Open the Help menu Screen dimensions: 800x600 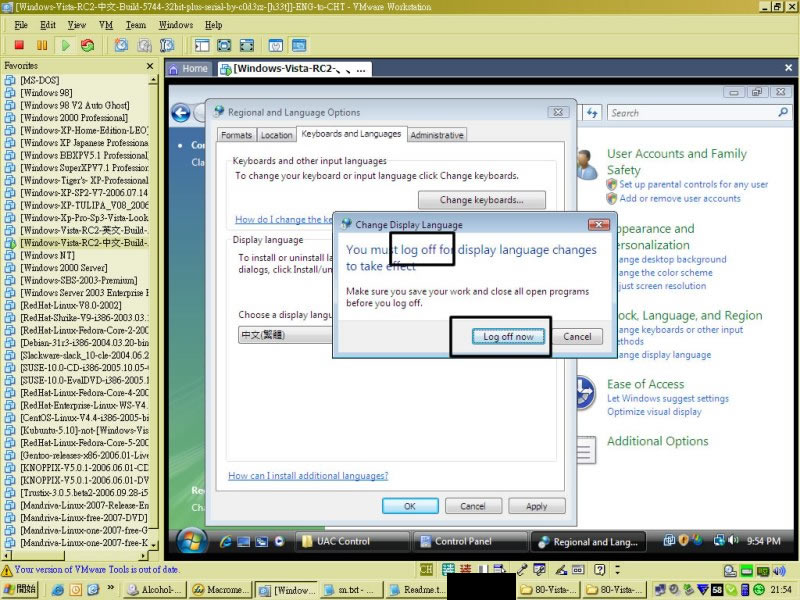[x=214, y=25]
